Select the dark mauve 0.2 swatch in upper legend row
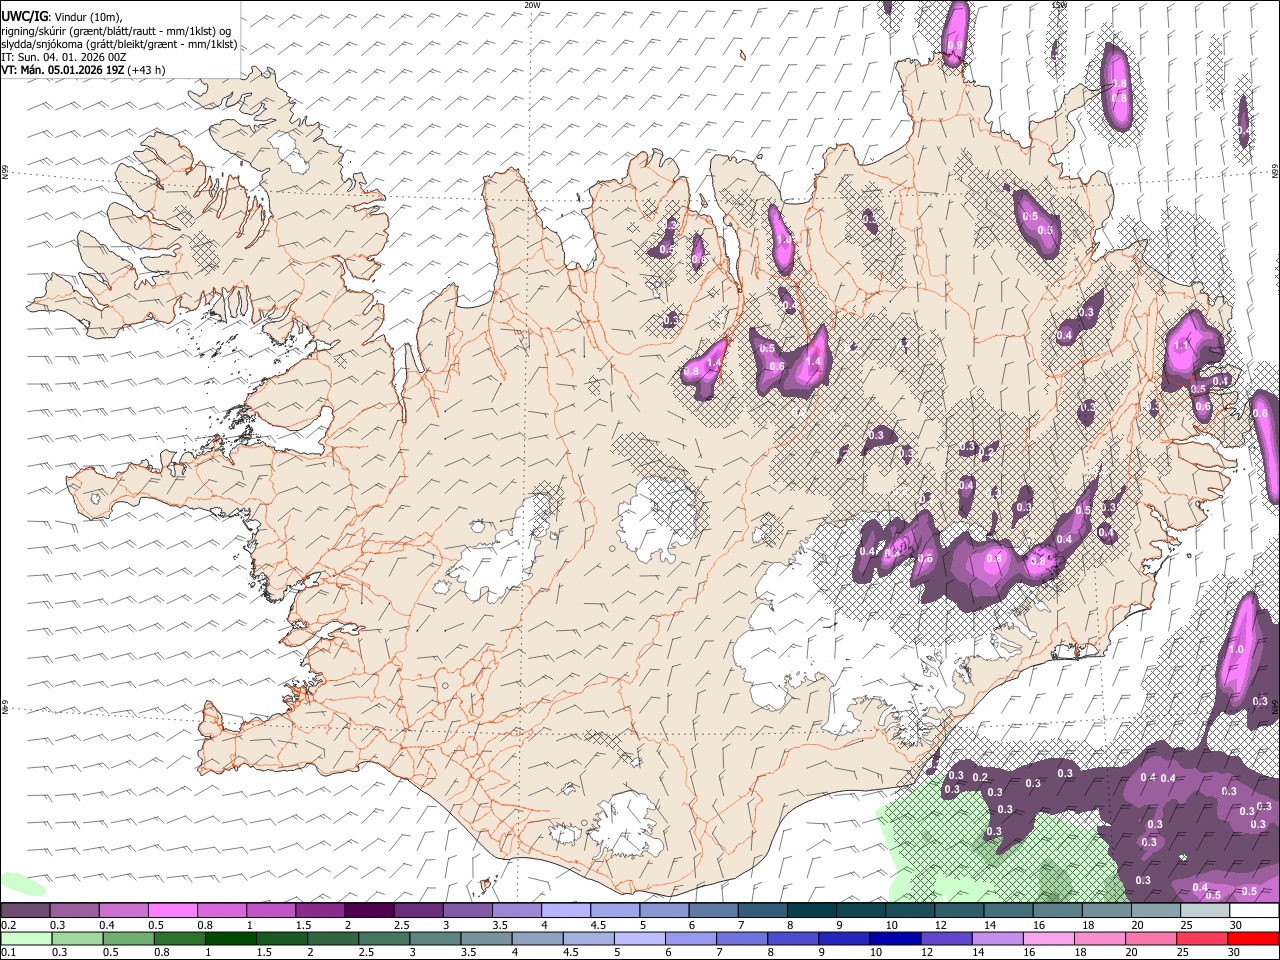The width and height of the screenshot is (1280, 960). pos(26,911)
